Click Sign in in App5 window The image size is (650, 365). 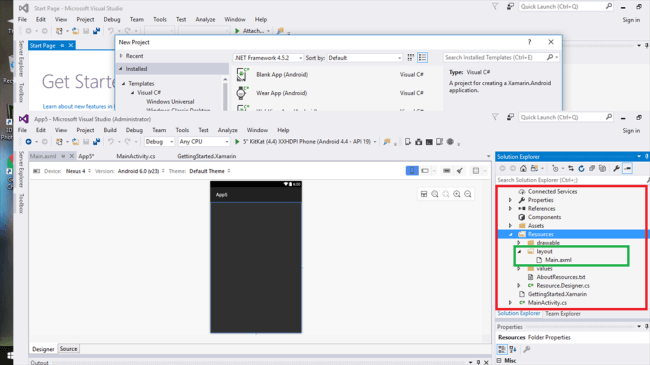click(631, 131)
